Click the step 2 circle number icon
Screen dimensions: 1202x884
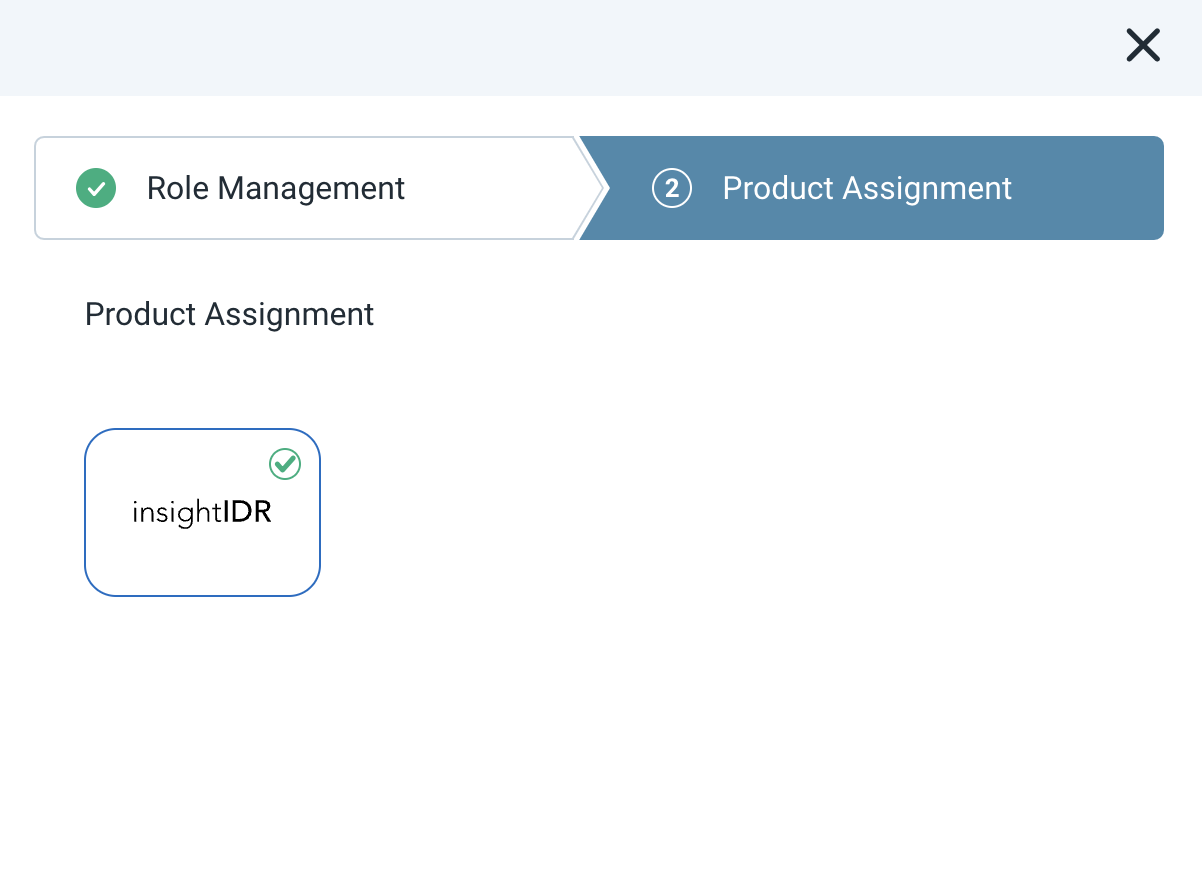click(x=672, y=188)
